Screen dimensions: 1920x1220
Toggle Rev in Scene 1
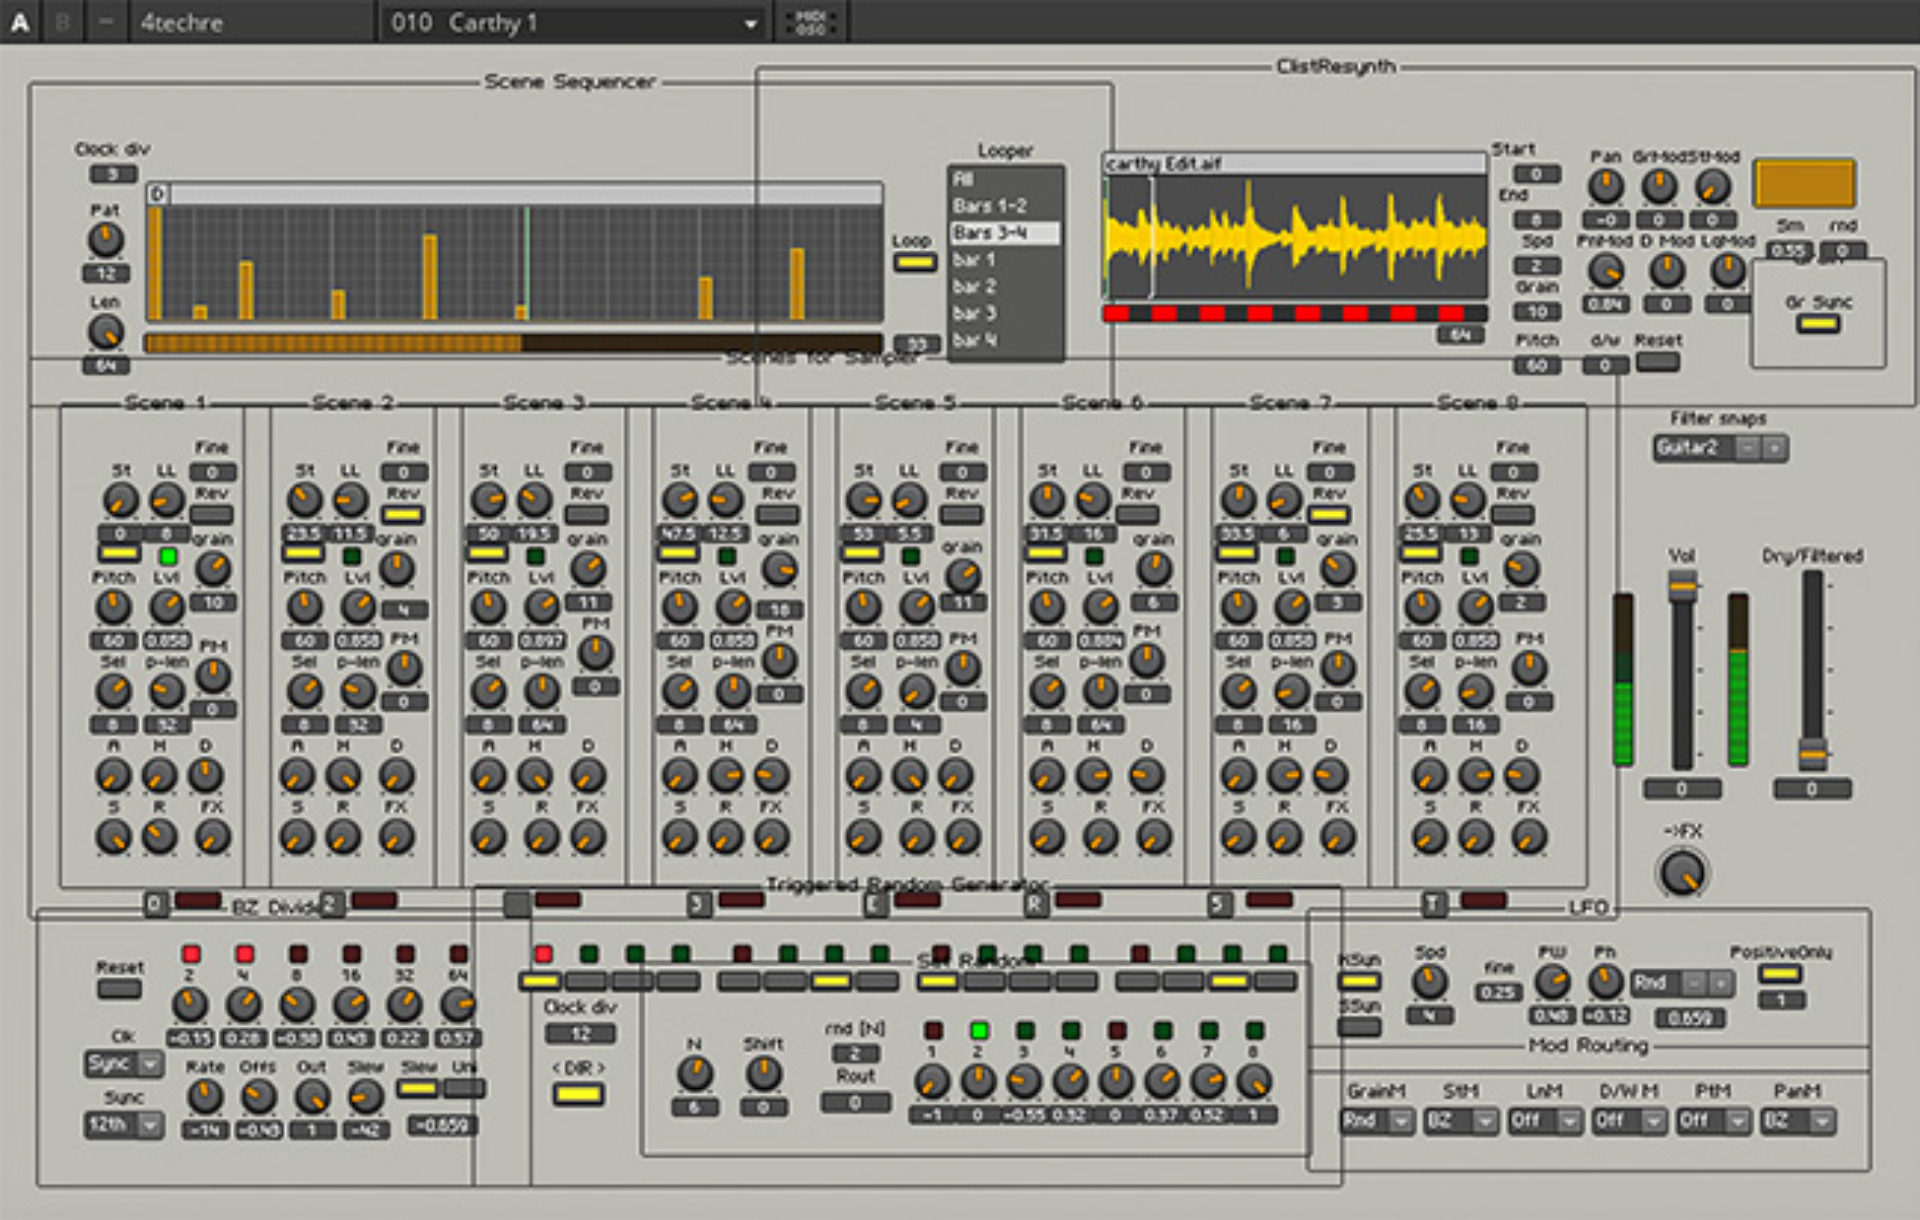(x=213, y=512)
